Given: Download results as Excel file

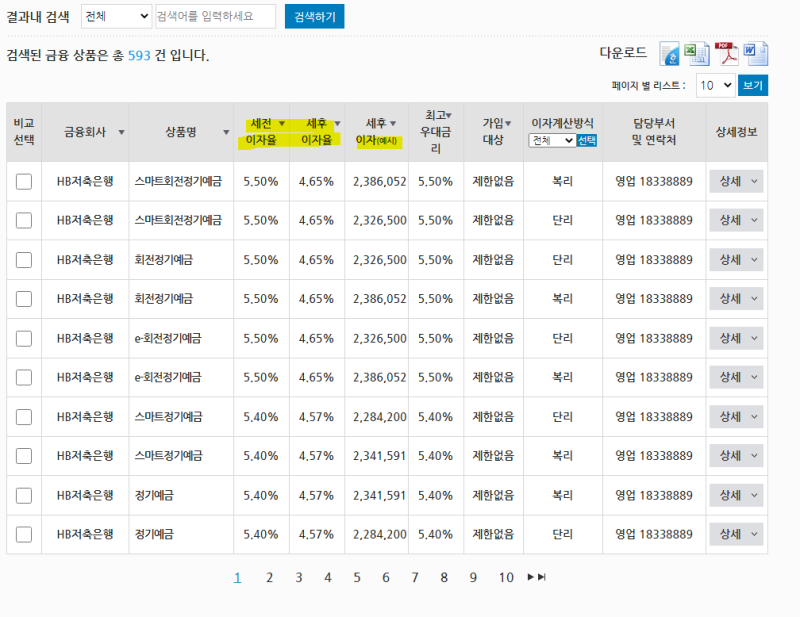Looking at the screenshot, I should (697, 54).
